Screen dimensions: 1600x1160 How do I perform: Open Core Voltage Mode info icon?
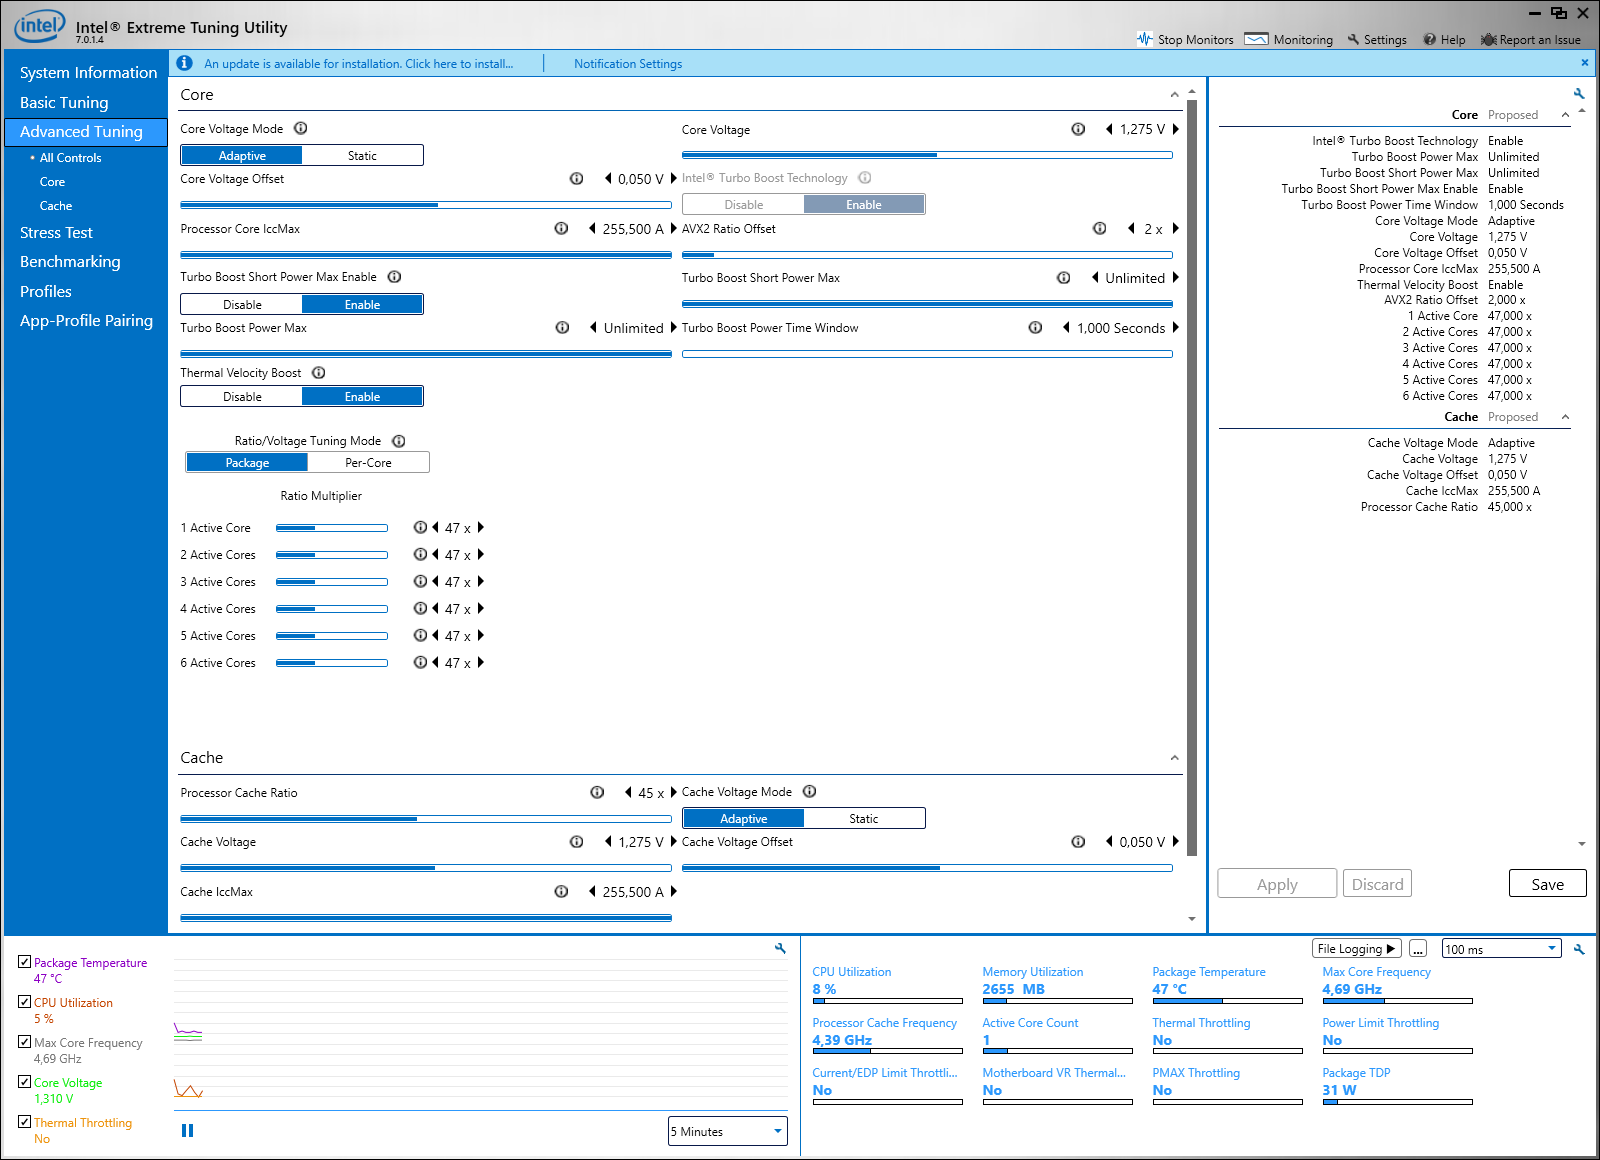click(x=301, y=128)
